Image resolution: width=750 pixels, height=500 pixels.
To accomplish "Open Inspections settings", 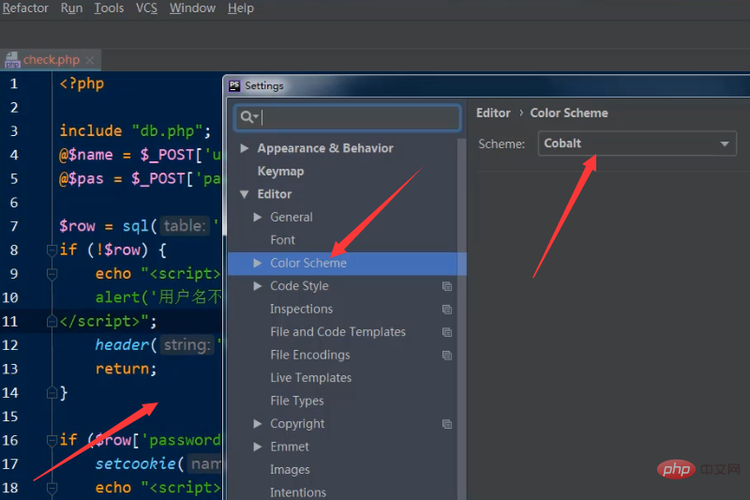I will coord(301,309).
